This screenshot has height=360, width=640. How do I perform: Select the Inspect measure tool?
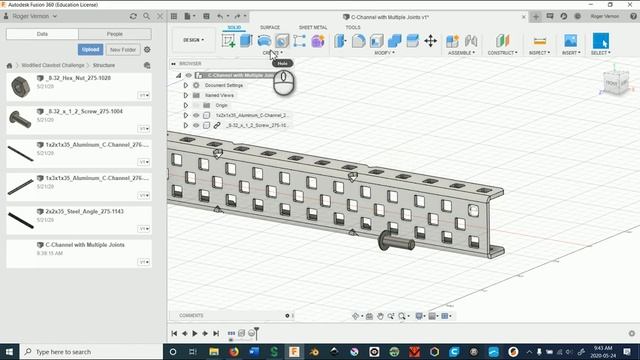point(540,41)
